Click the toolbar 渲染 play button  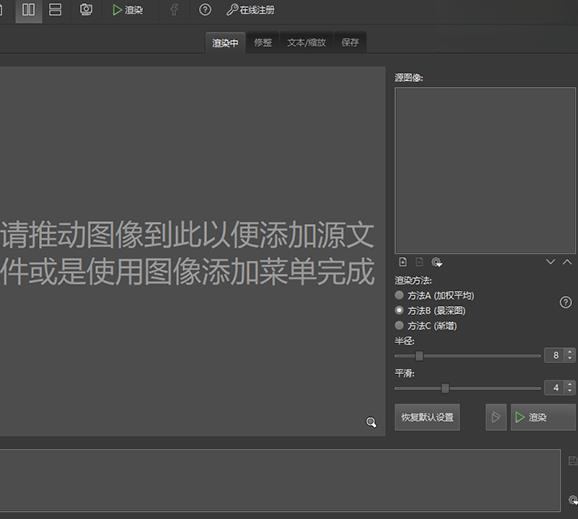pos(127,10)
